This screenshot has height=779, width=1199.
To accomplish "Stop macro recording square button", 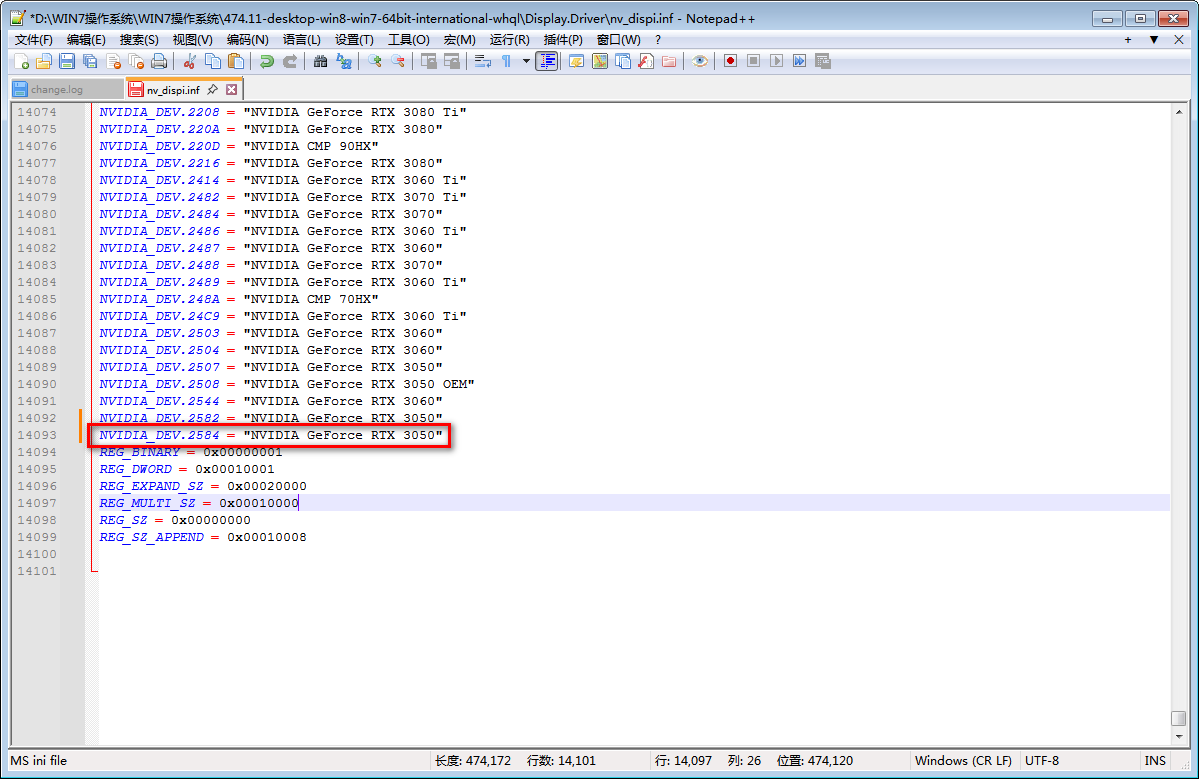I will [x=753, y=61].
